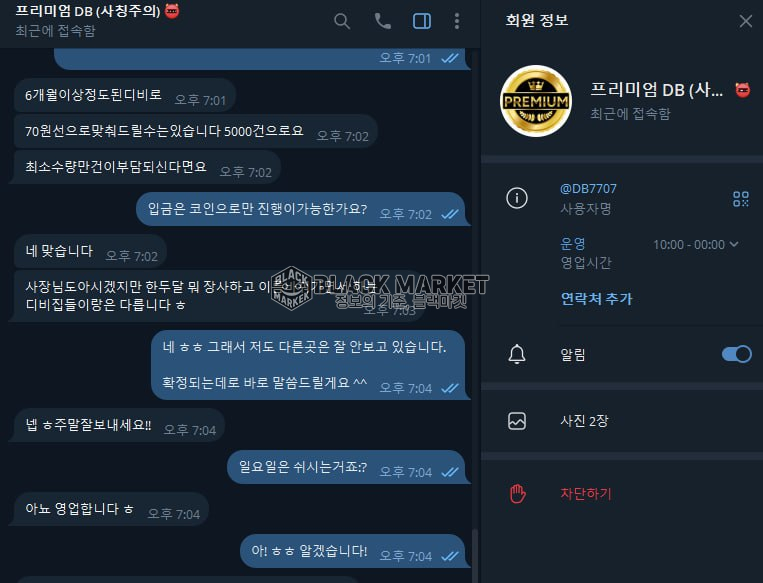The width and height of the screenshot is (763, 583).
Task: Click the info circle icon
Action: tap(516, 198)
